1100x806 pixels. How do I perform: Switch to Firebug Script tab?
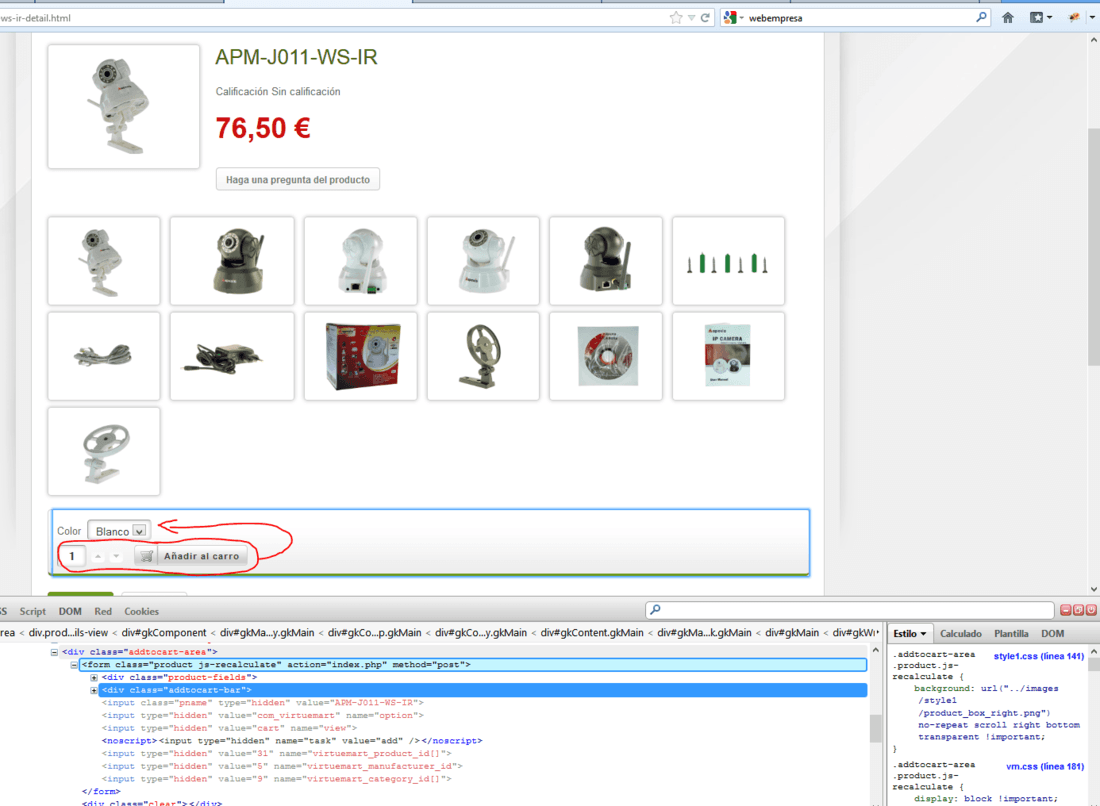(x=32, y=612)
